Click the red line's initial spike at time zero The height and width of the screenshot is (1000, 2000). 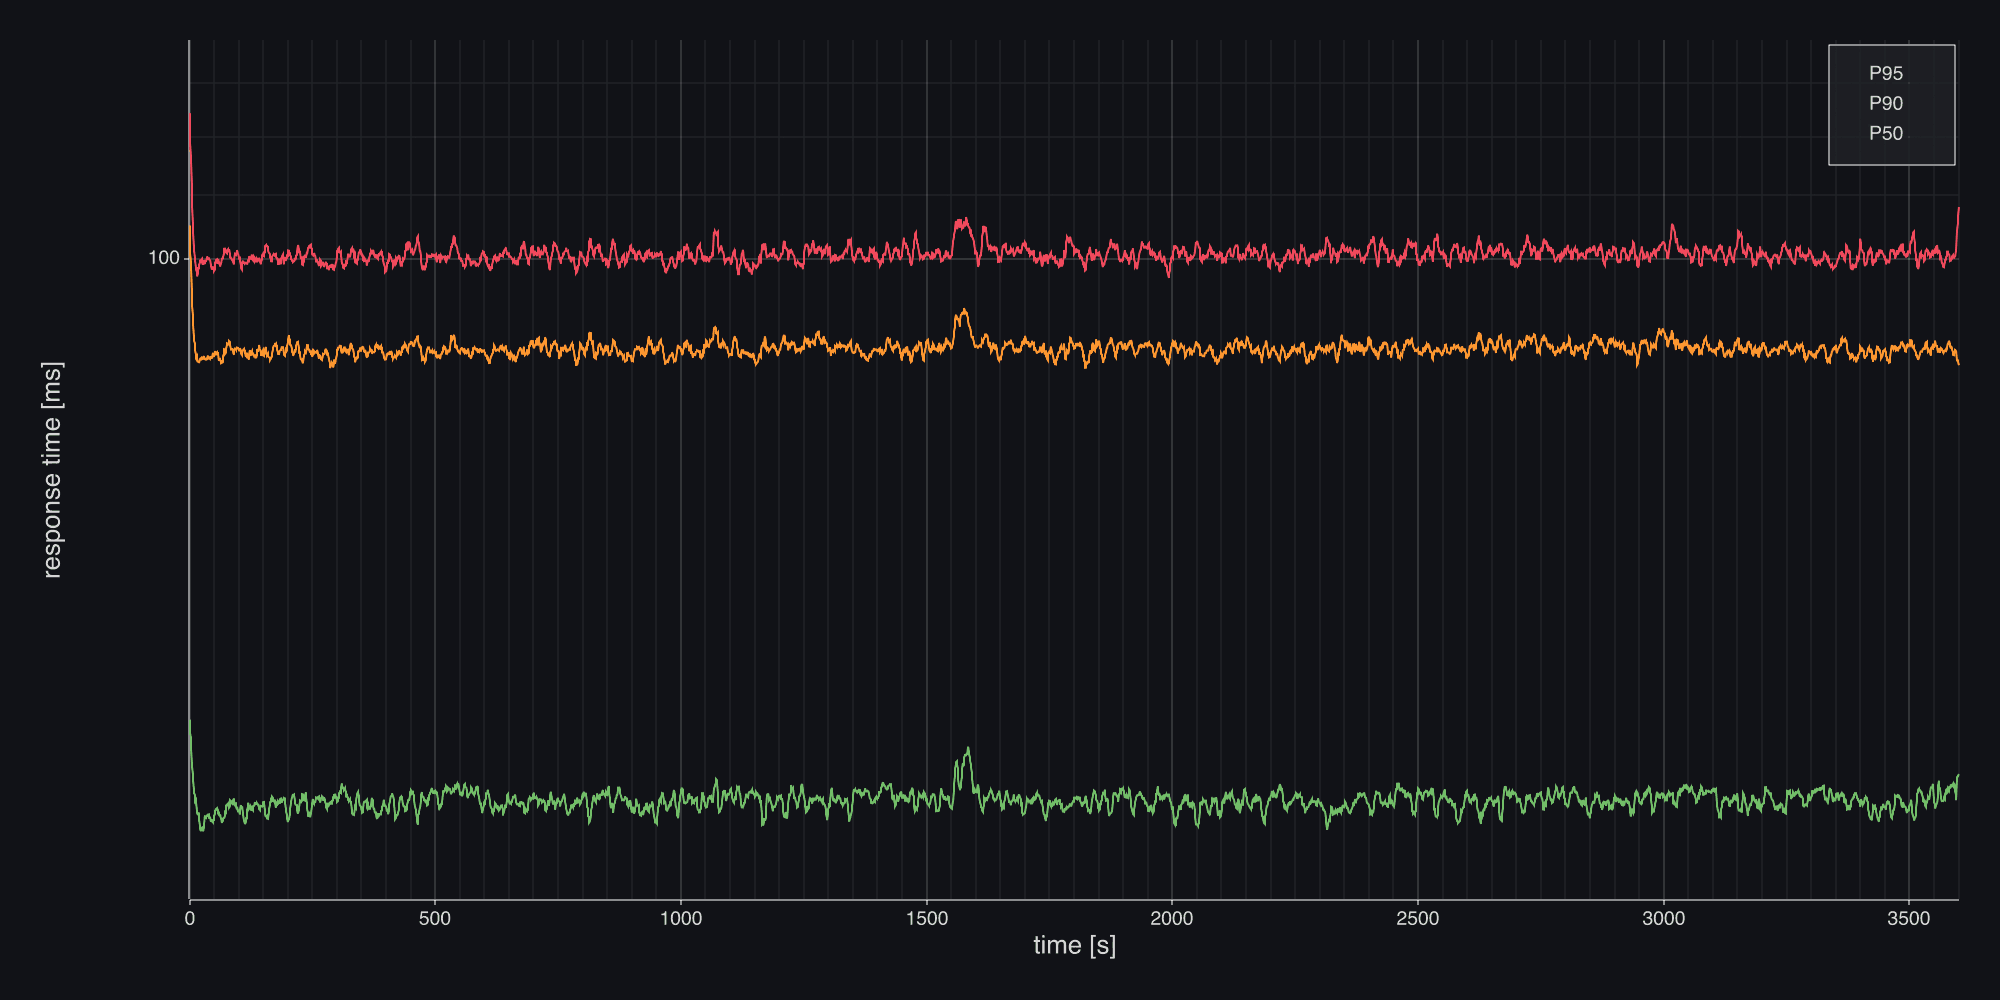[x=190, y=118]
